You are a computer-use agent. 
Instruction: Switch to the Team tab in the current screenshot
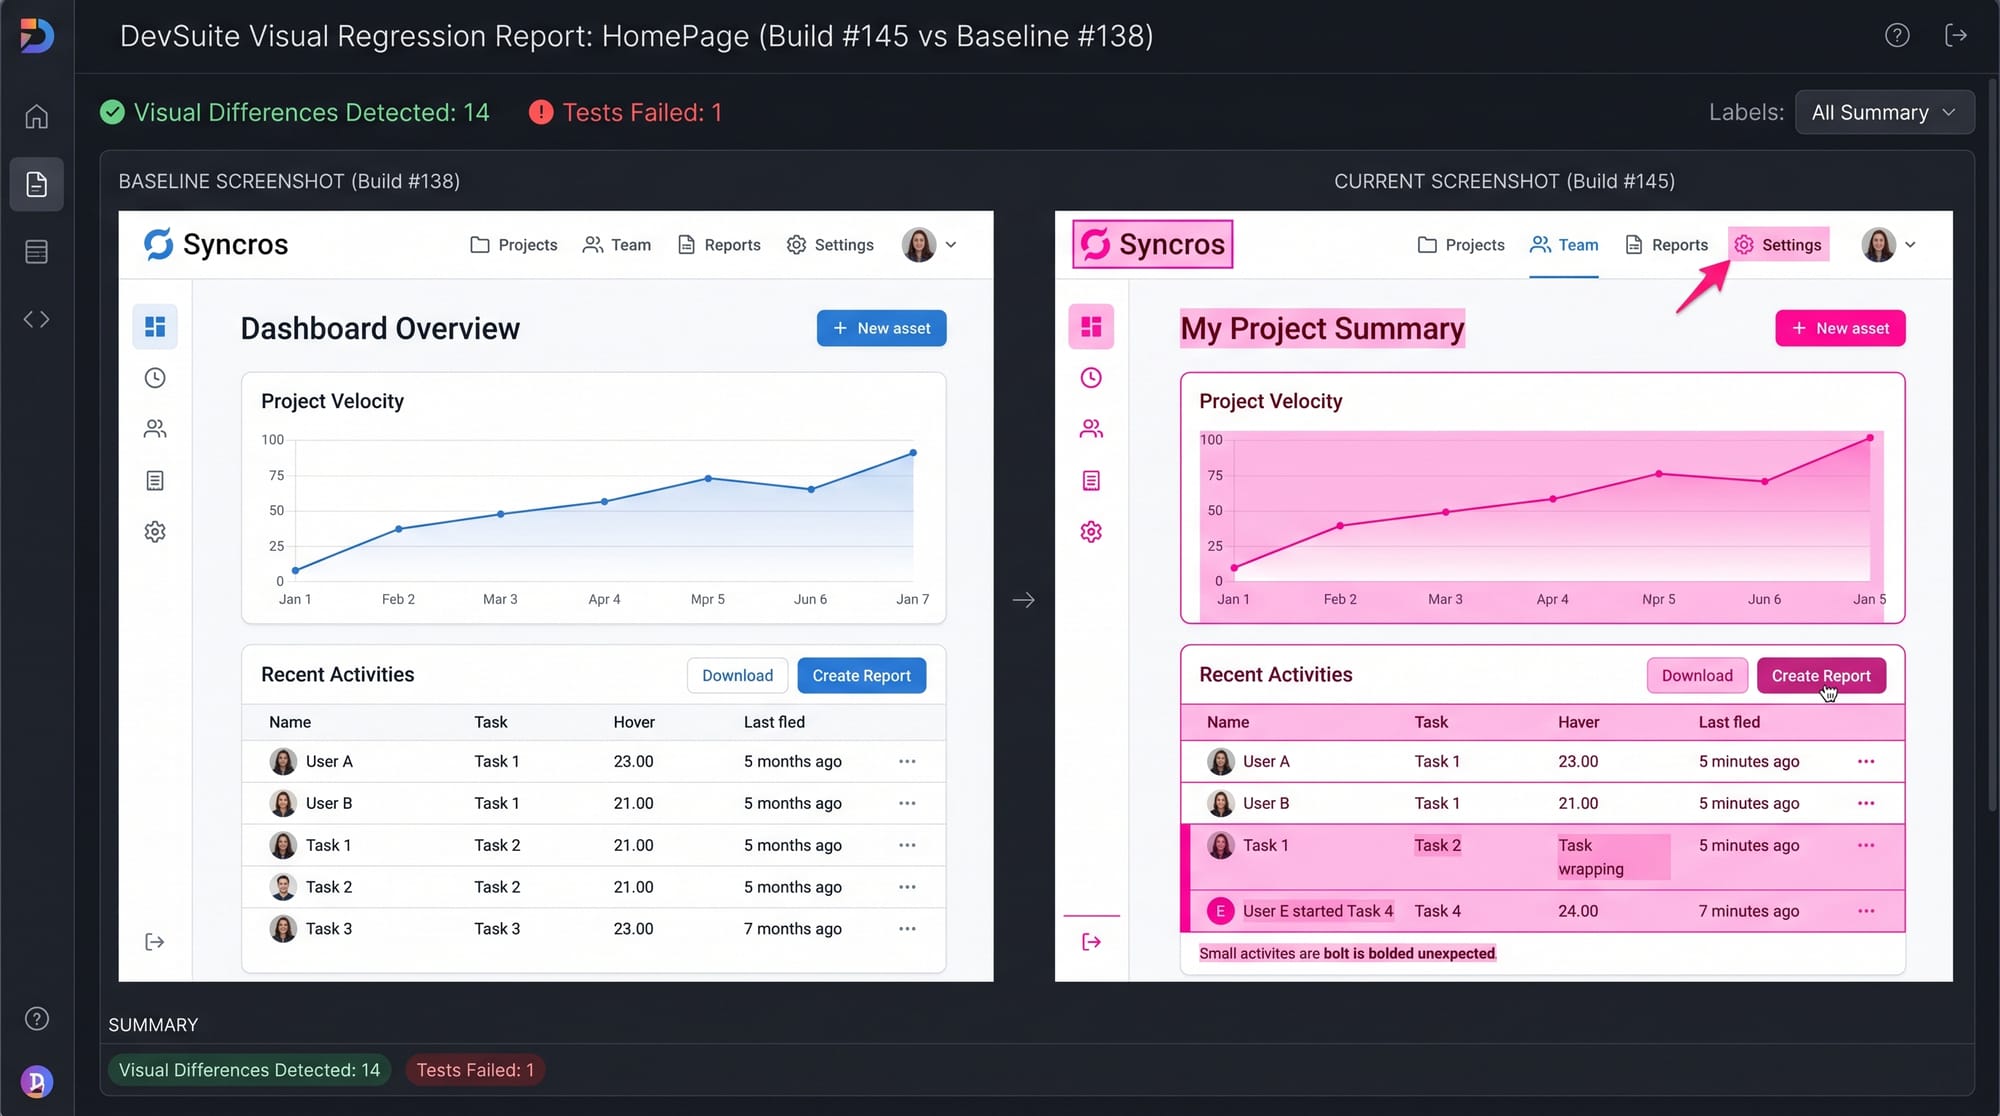1564,244
